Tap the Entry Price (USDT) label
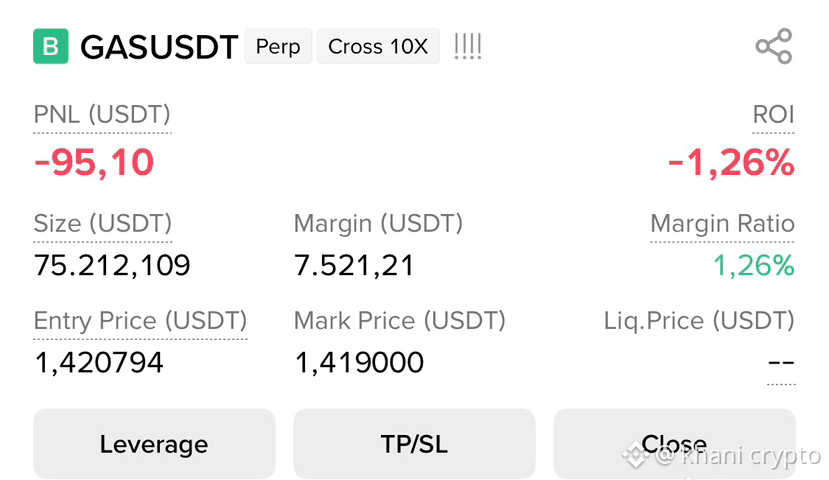The width and height of the screenshot is (829, 480). [x=140, y=321]
